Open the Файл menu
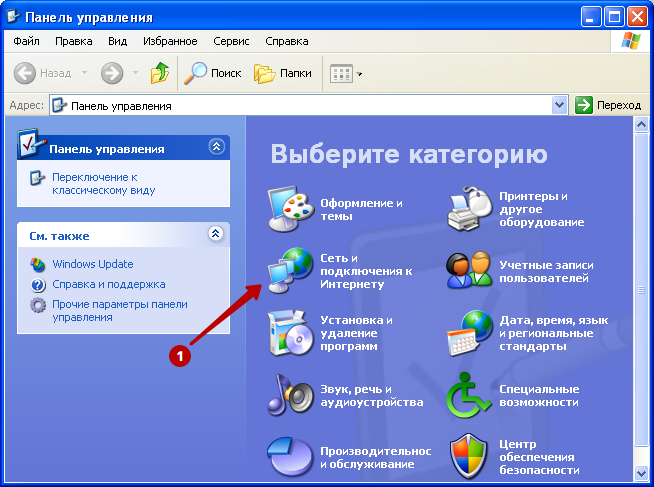This screenshot has height=487, width=654. (x=26, y=41)
